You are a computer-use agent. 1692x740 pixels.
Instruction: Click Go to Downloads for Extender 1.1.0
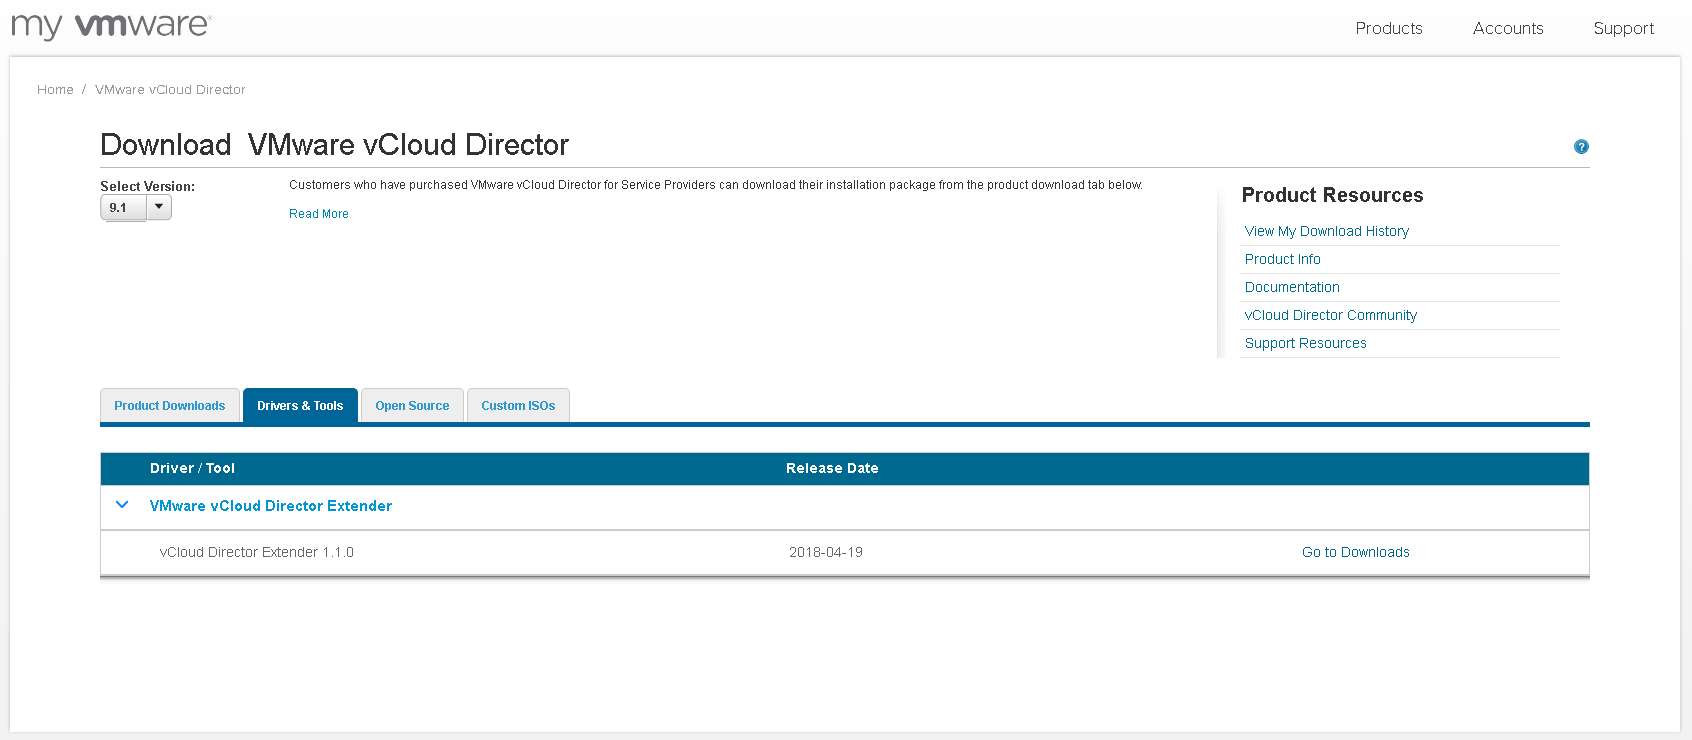[1355, 552]
